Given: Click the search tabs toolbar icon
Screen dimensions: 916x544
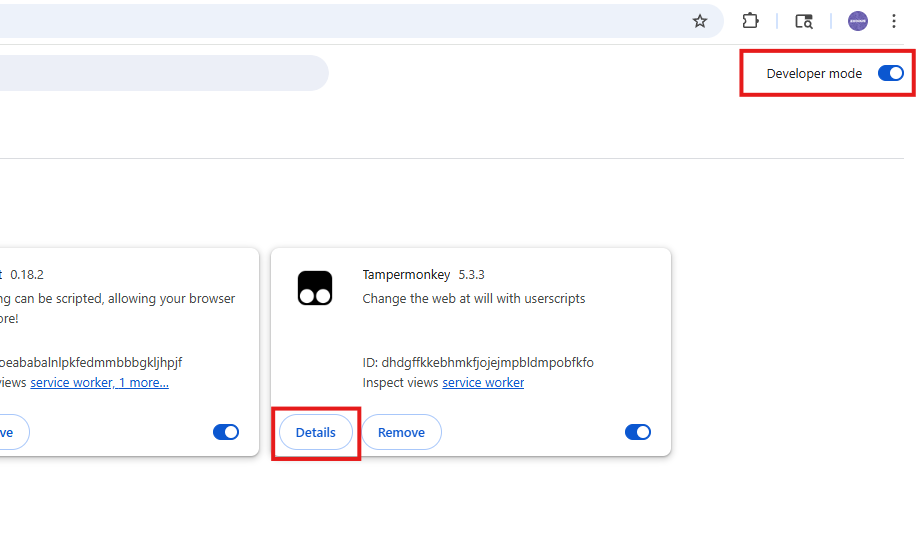Looking at the screenshot, I should 804,22.
